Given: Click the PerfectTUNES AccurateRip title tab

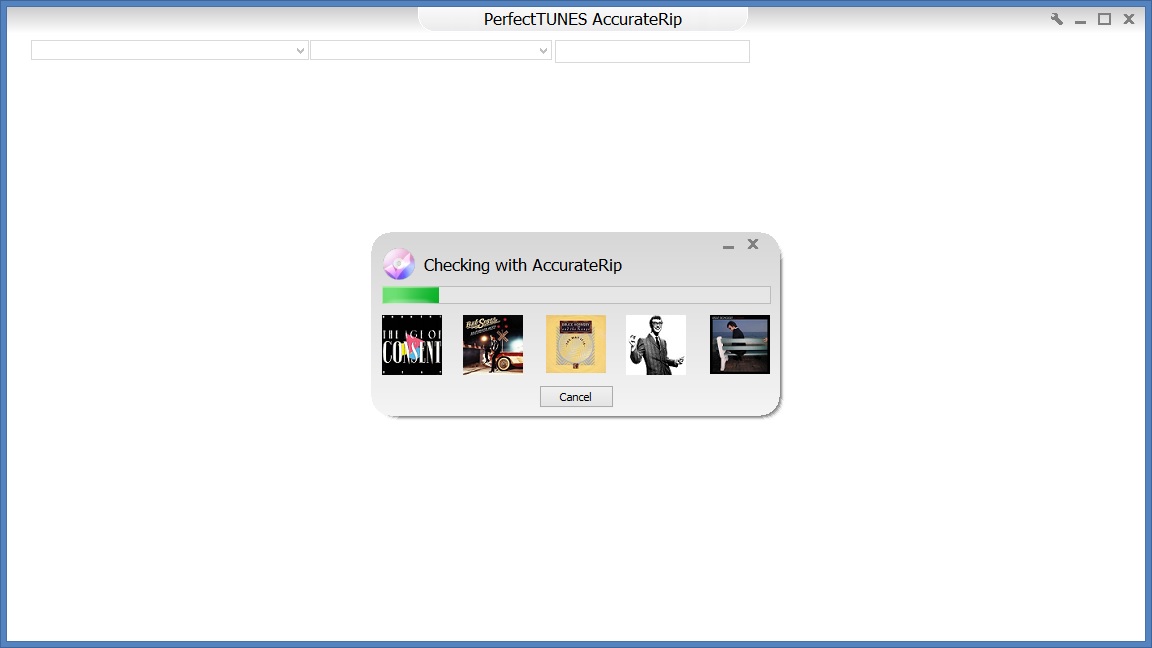Looking at the screenshot, I should coord(582,19).
